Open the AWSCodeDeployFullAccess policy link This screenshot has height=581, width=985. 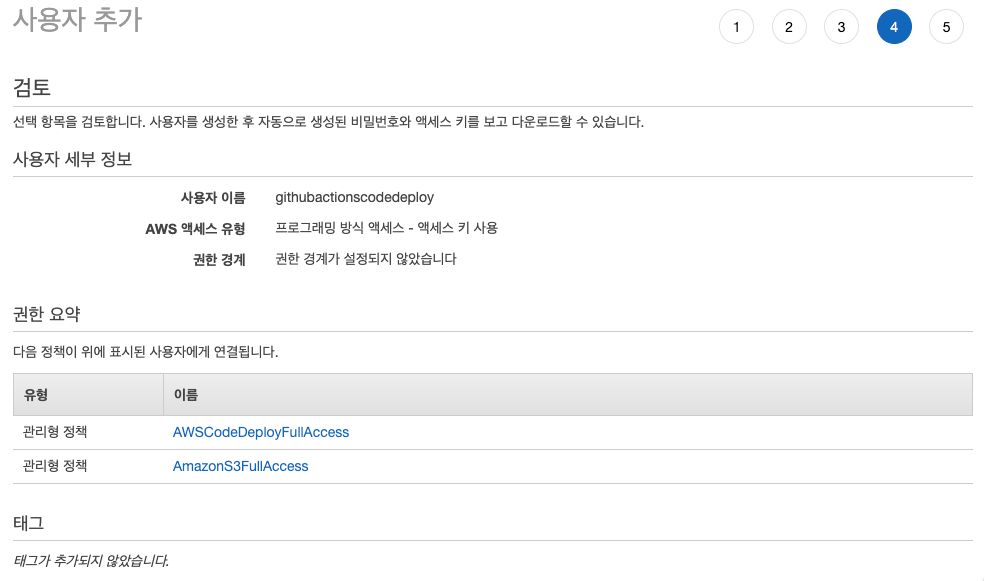(261, 432)
